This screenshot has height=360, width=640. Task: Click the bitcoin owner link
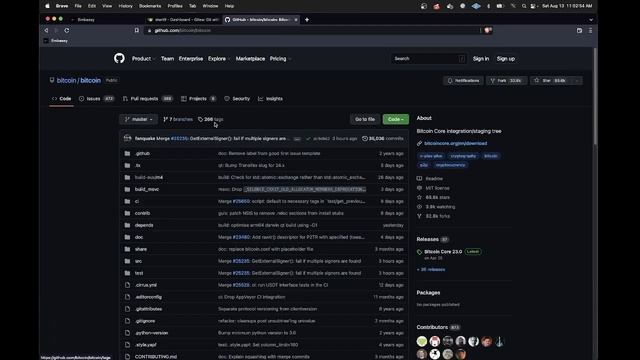pyautogui.click(x=66, y=80)
